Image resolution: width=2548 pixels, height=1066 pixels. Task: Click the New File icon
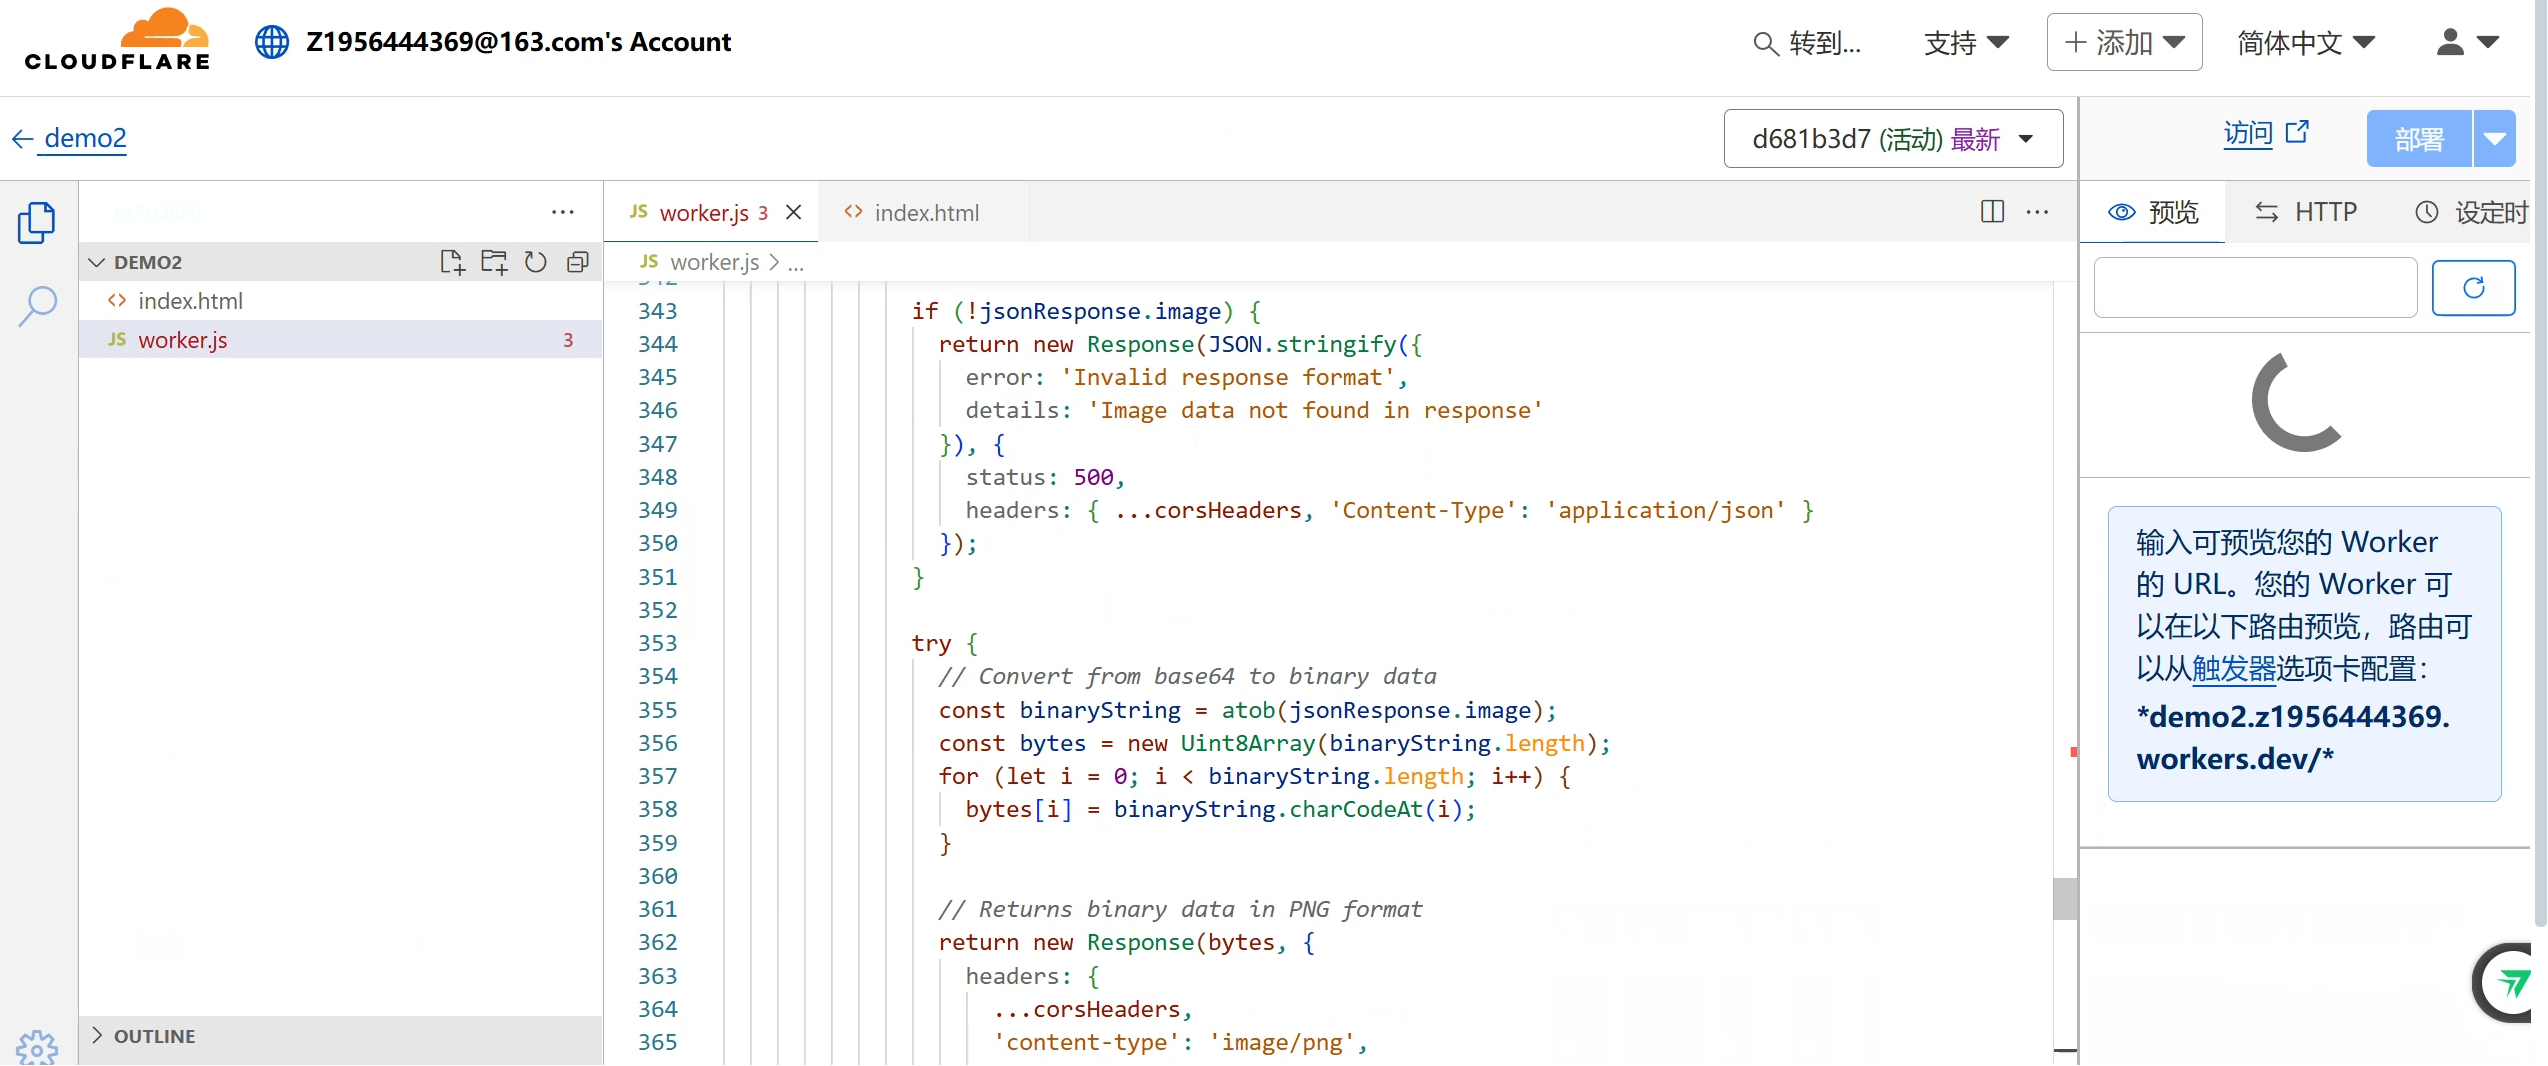(452, 262)
